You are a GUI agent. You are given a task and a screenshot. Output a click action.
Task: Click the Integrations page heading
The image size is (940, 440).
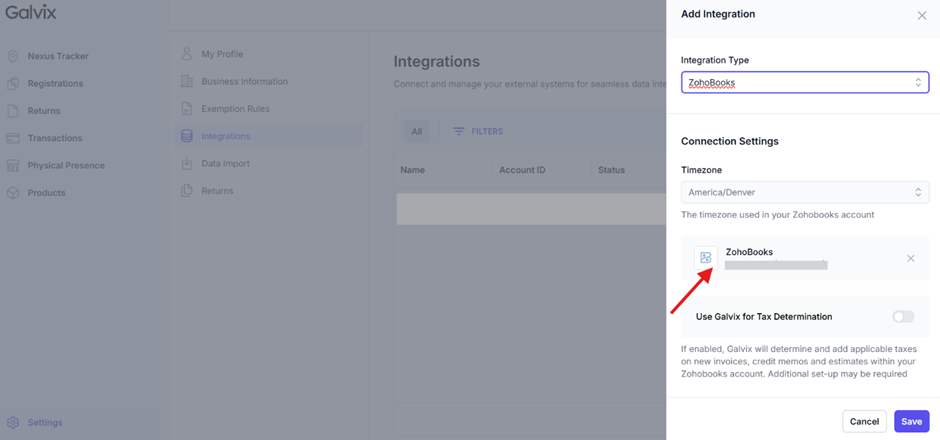[x=437, y=61]
